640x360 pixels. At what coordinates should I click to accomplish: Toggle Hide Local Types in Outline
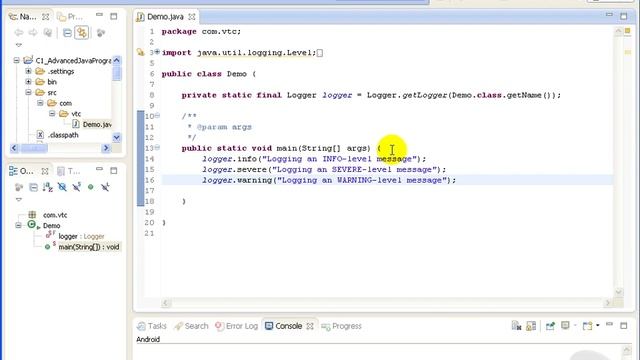tap(105, 187)
